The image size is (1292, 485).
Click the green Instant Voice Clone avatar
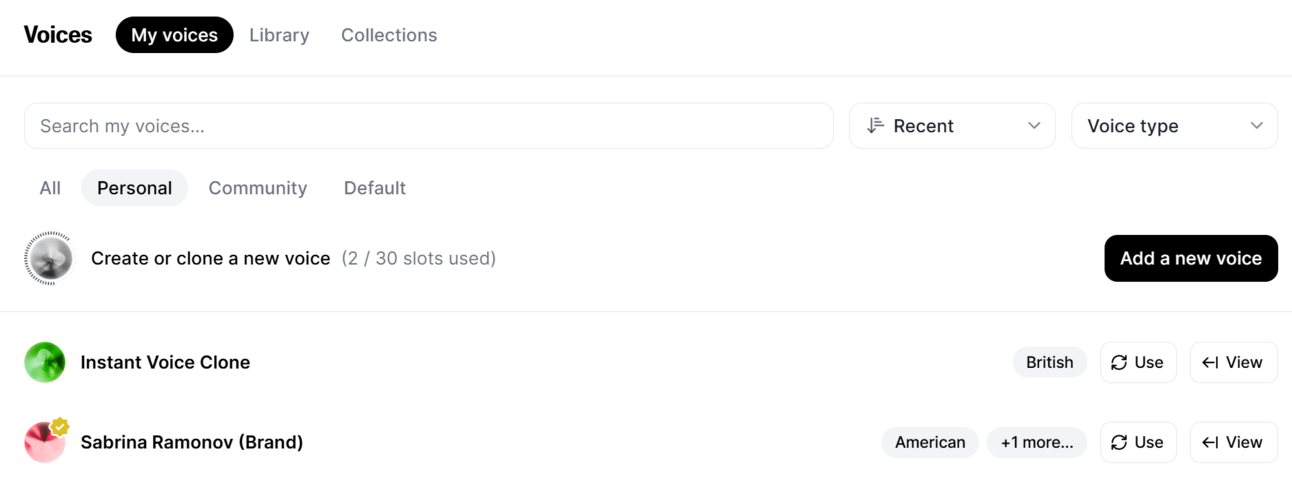click(45, 362)
